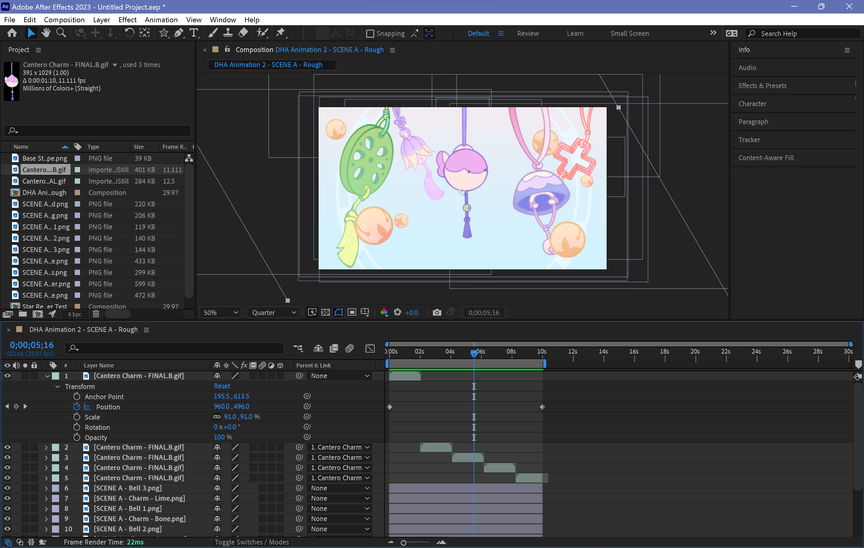The width and height of the screenshot is (864, 548).
Task: Click Reset in Transform row
Action: point(222,387)
